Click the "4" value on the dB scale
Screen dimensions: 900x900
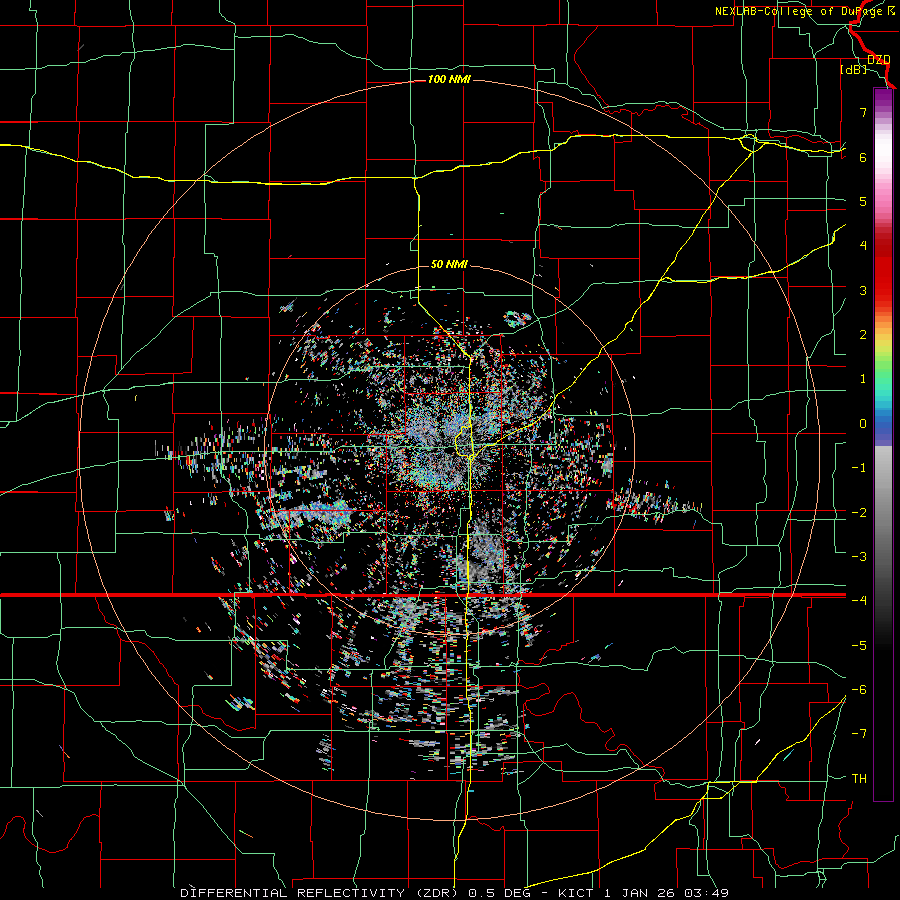[863, 246]
